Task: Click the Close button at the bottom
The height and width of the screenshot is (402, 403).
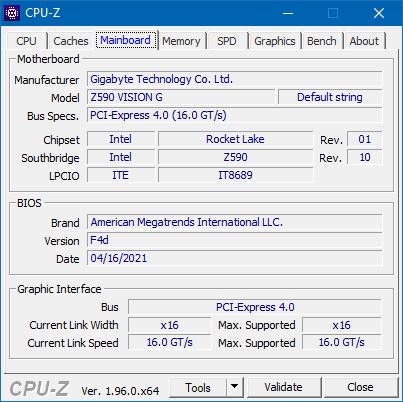Action: [x=360, y=388]
